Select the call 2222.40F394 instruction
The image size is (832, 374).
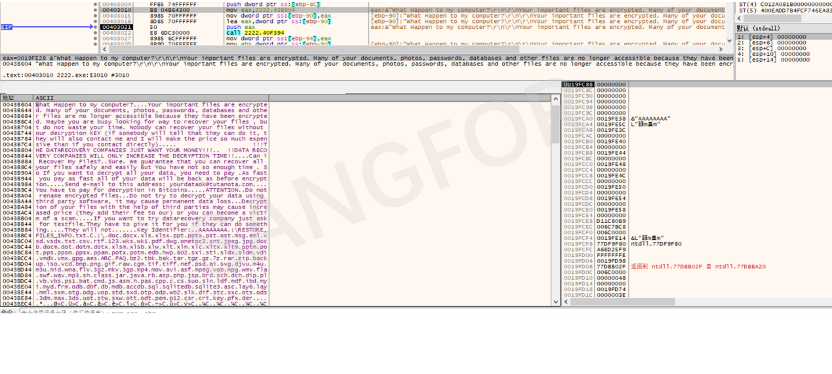[255, 33]
